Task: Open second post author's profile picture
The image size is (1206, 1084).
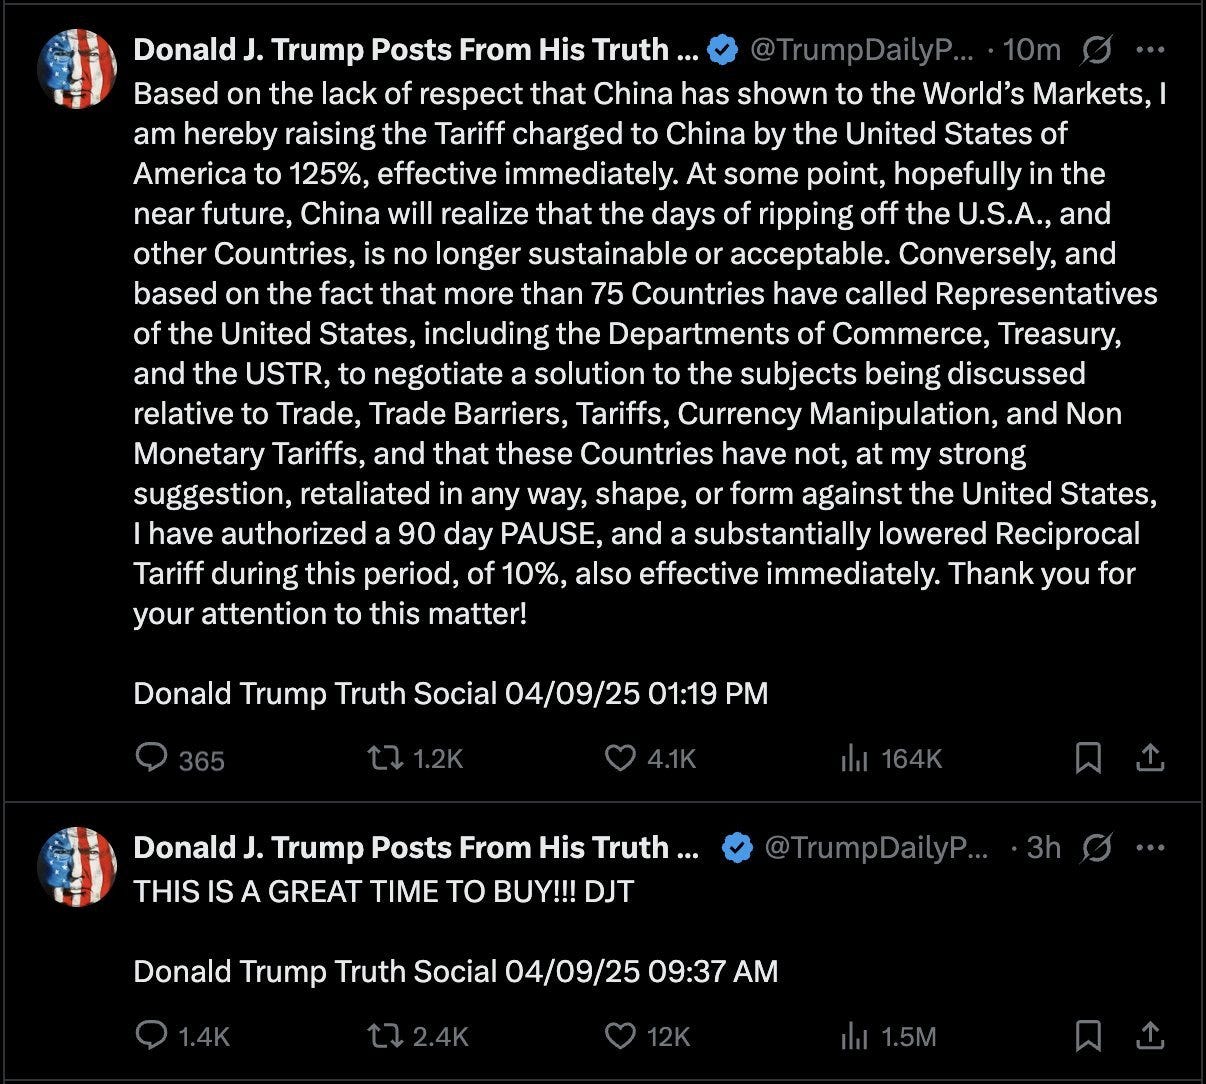Action: 77,867
